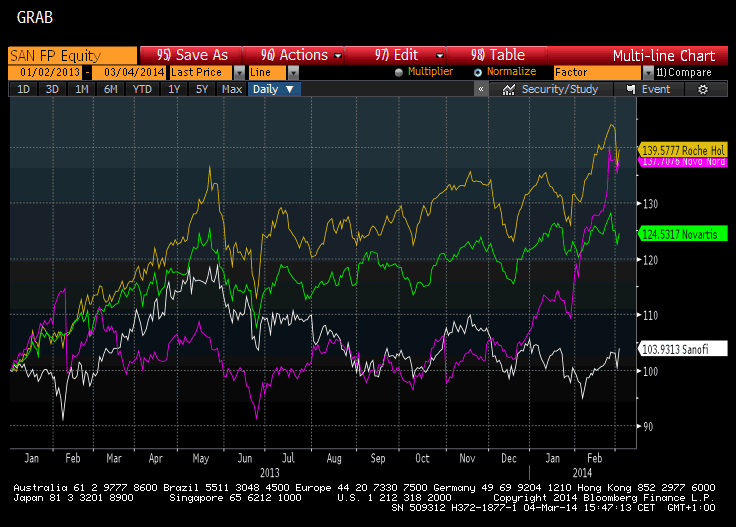736x527 pixels.
Task: Click the end date field 03/04/2014
Action: click(x=129, y=73)
